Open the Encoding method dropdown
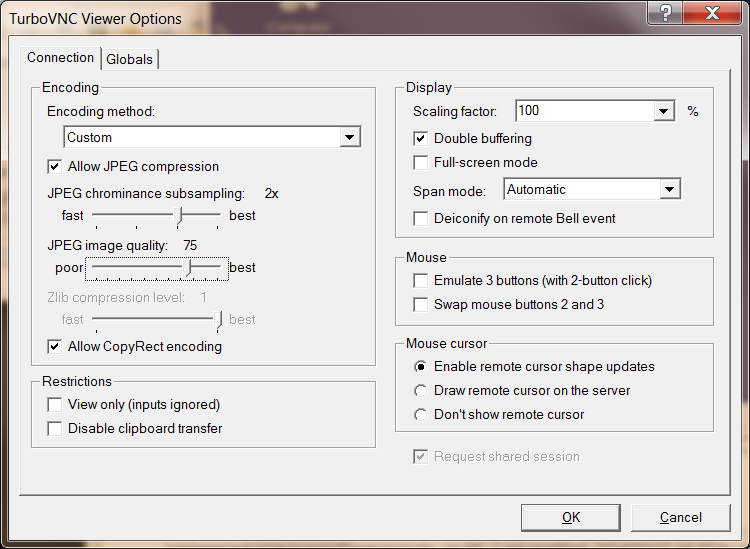The height and width of the screenshot is (549, 750). [212, 137]
